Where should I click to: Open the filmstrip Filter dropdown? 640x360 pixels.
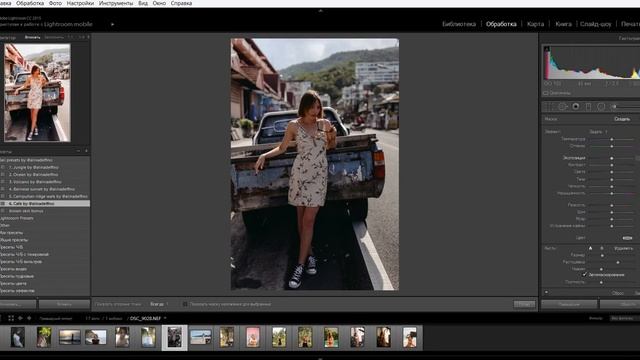point(624,318)
